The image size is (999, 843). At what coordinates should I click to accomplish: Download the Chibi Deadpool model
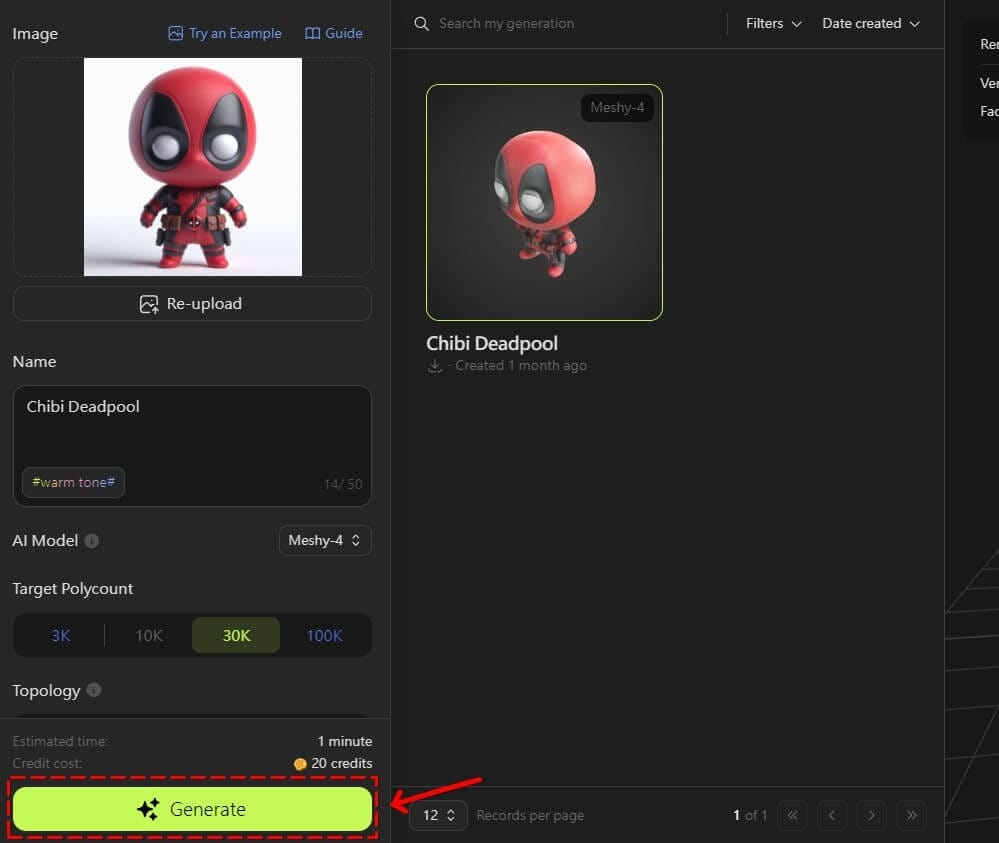(434, 365)
